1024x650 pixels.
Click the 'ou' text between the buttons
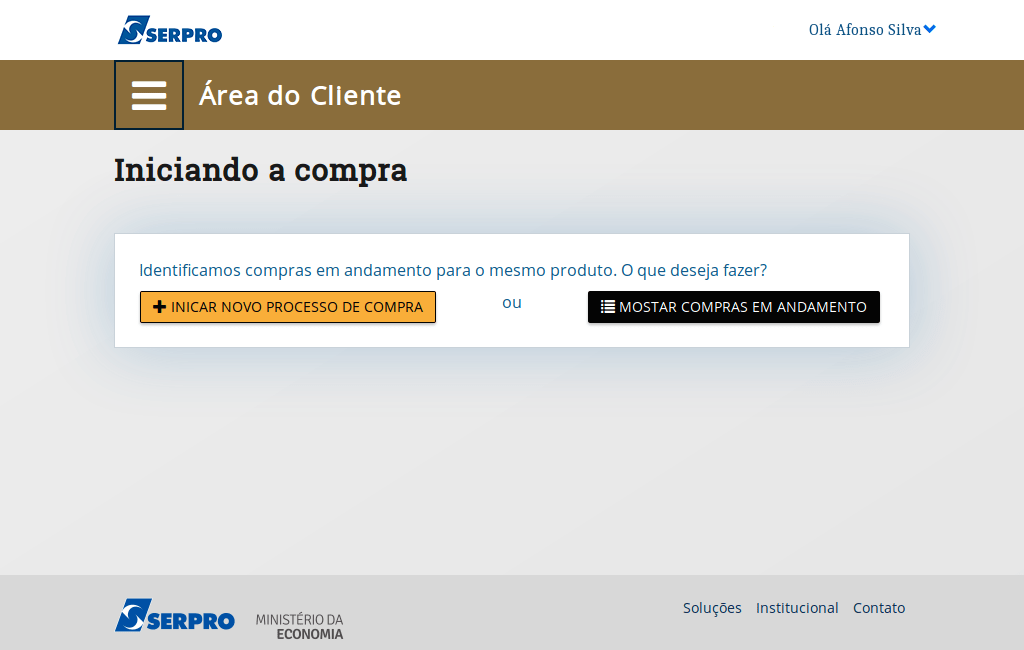pyautogui.click(x=512, y=302)
